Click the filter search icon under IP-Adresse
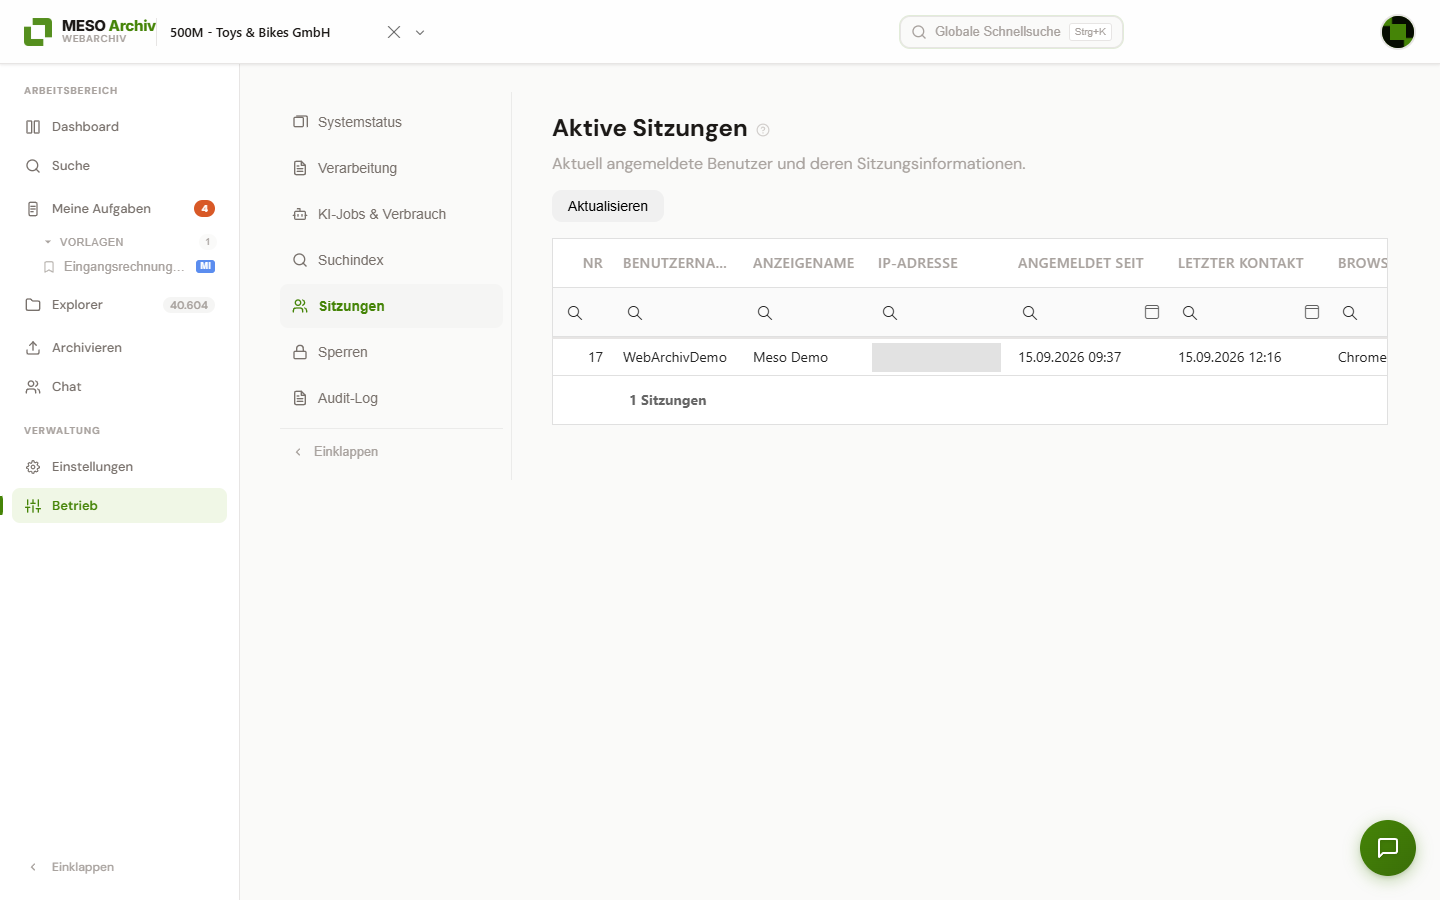The width and height of the screenshot is (1440, 900). pos(890,313)
